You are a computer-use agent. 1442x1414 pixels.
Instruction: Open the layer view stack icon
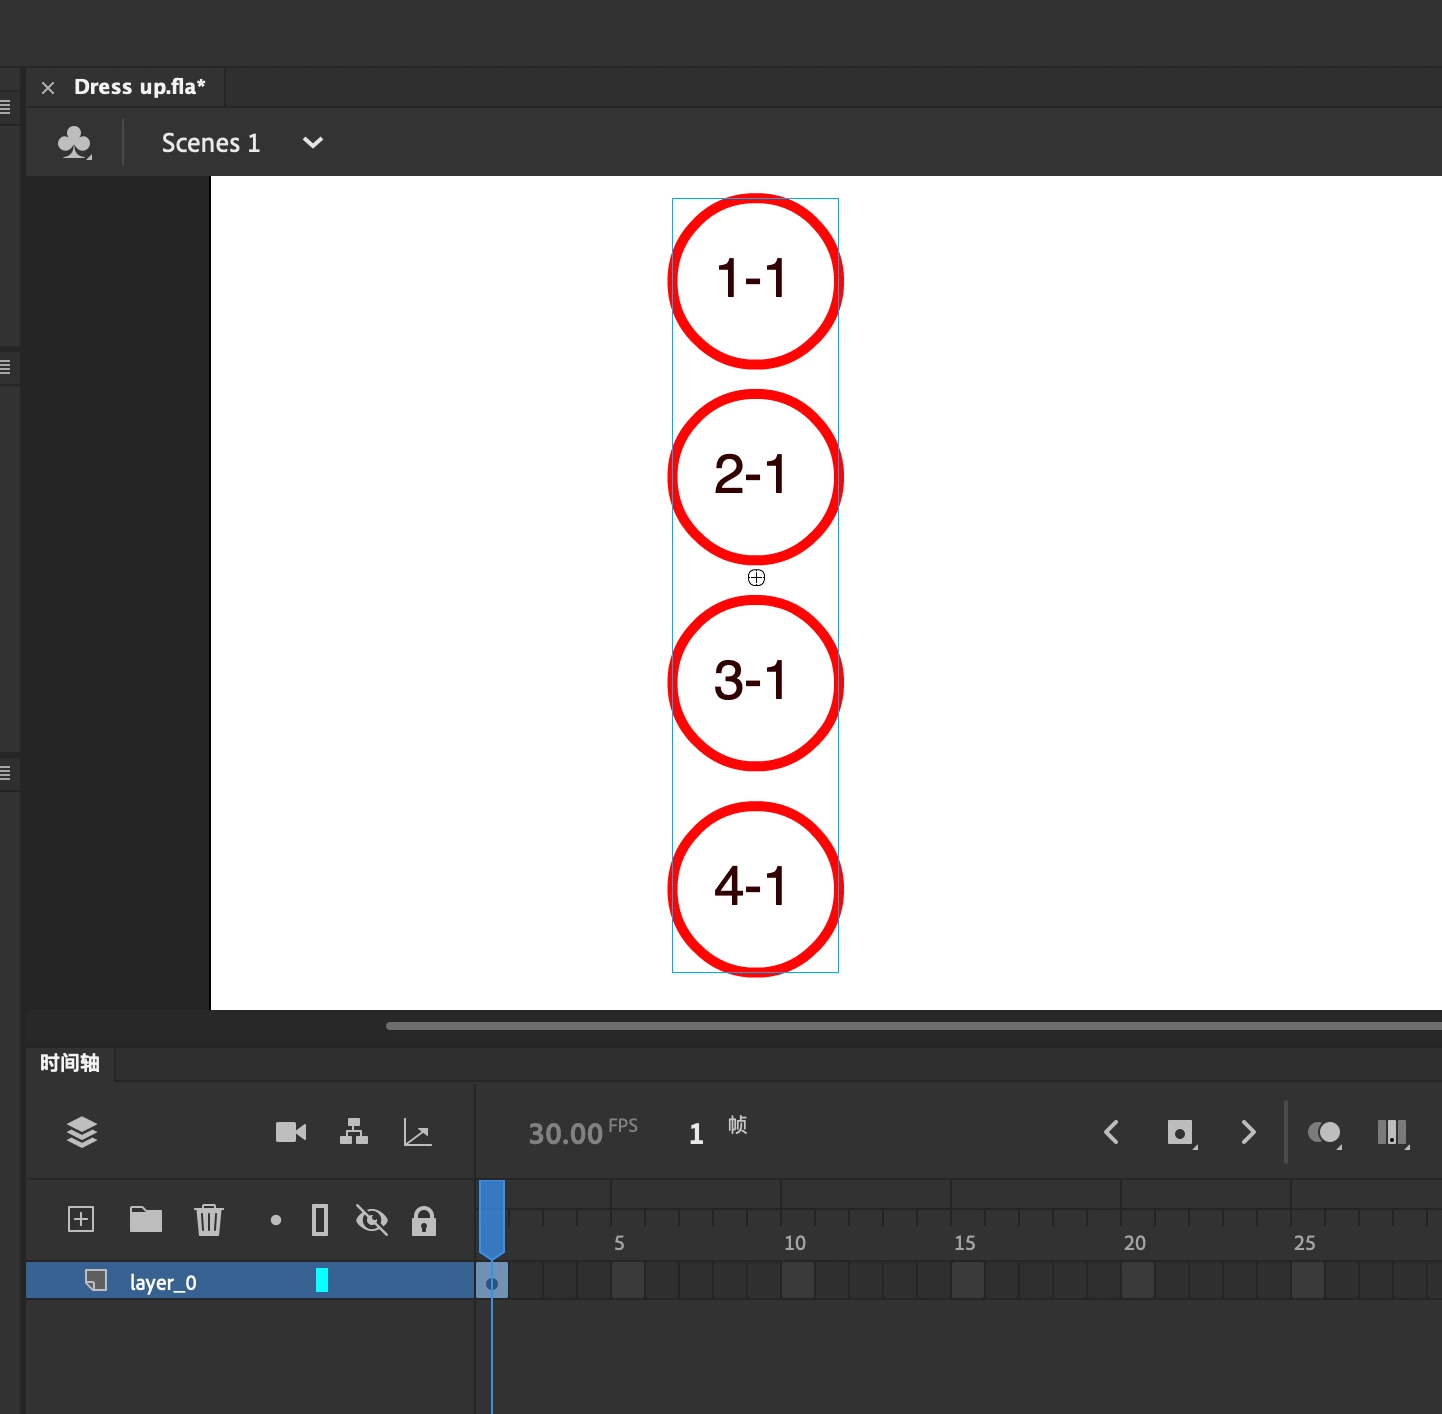click(x=82, y=1132)
